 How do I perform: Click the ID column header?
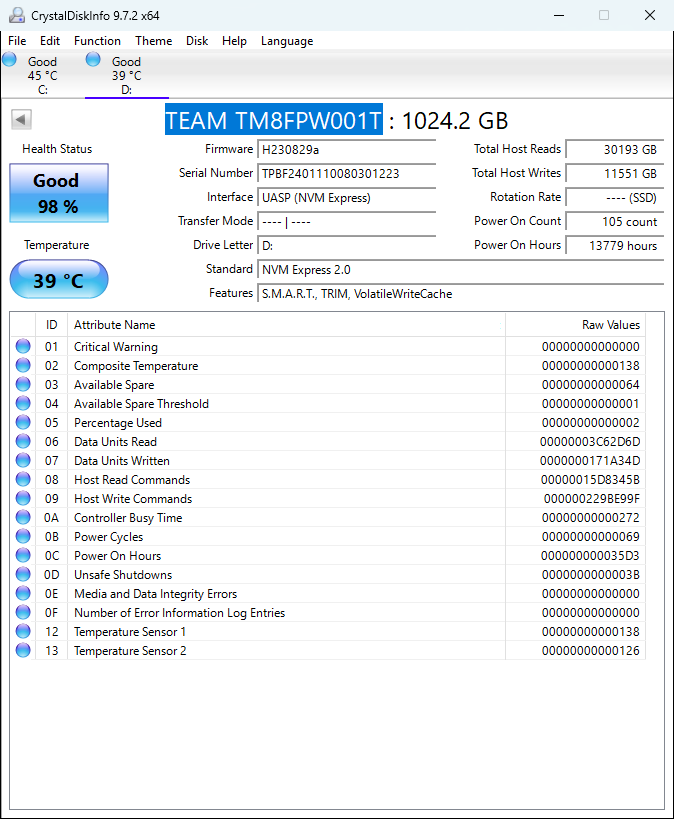51,325
